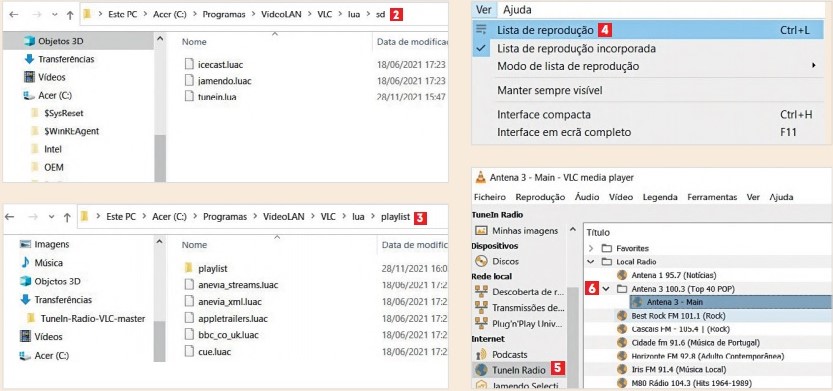Click the VLC cone icon in title bar
This screenshot has height=391, width=833.
click(480, 177)
